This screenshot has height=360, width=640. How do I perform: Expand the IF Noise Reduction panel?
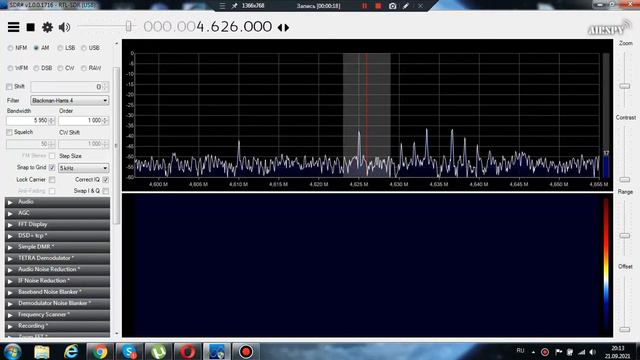click(x=57, y=281)
